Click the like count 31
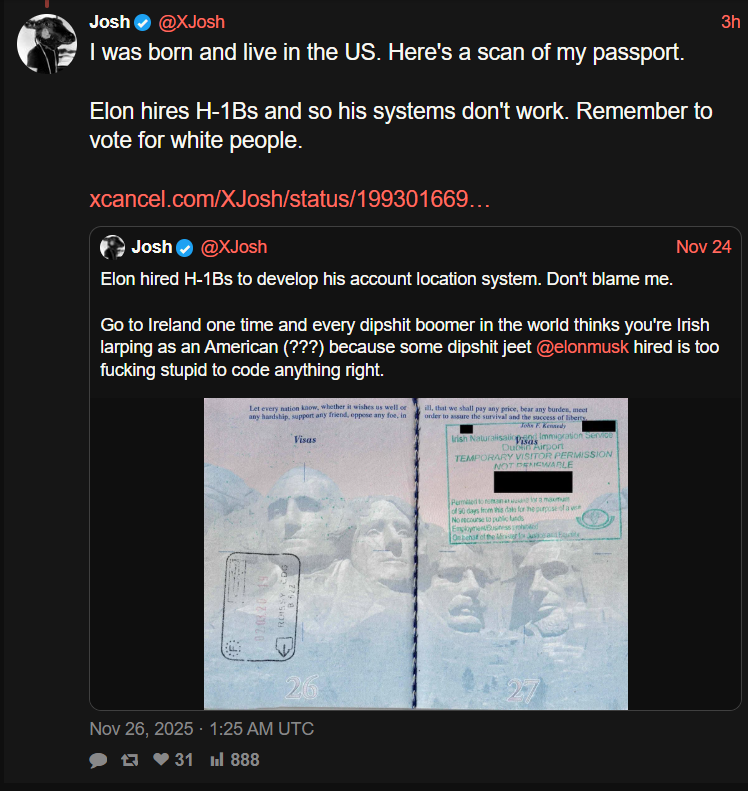The width and height of the screenshot is (748, 791). coord(184,760)
